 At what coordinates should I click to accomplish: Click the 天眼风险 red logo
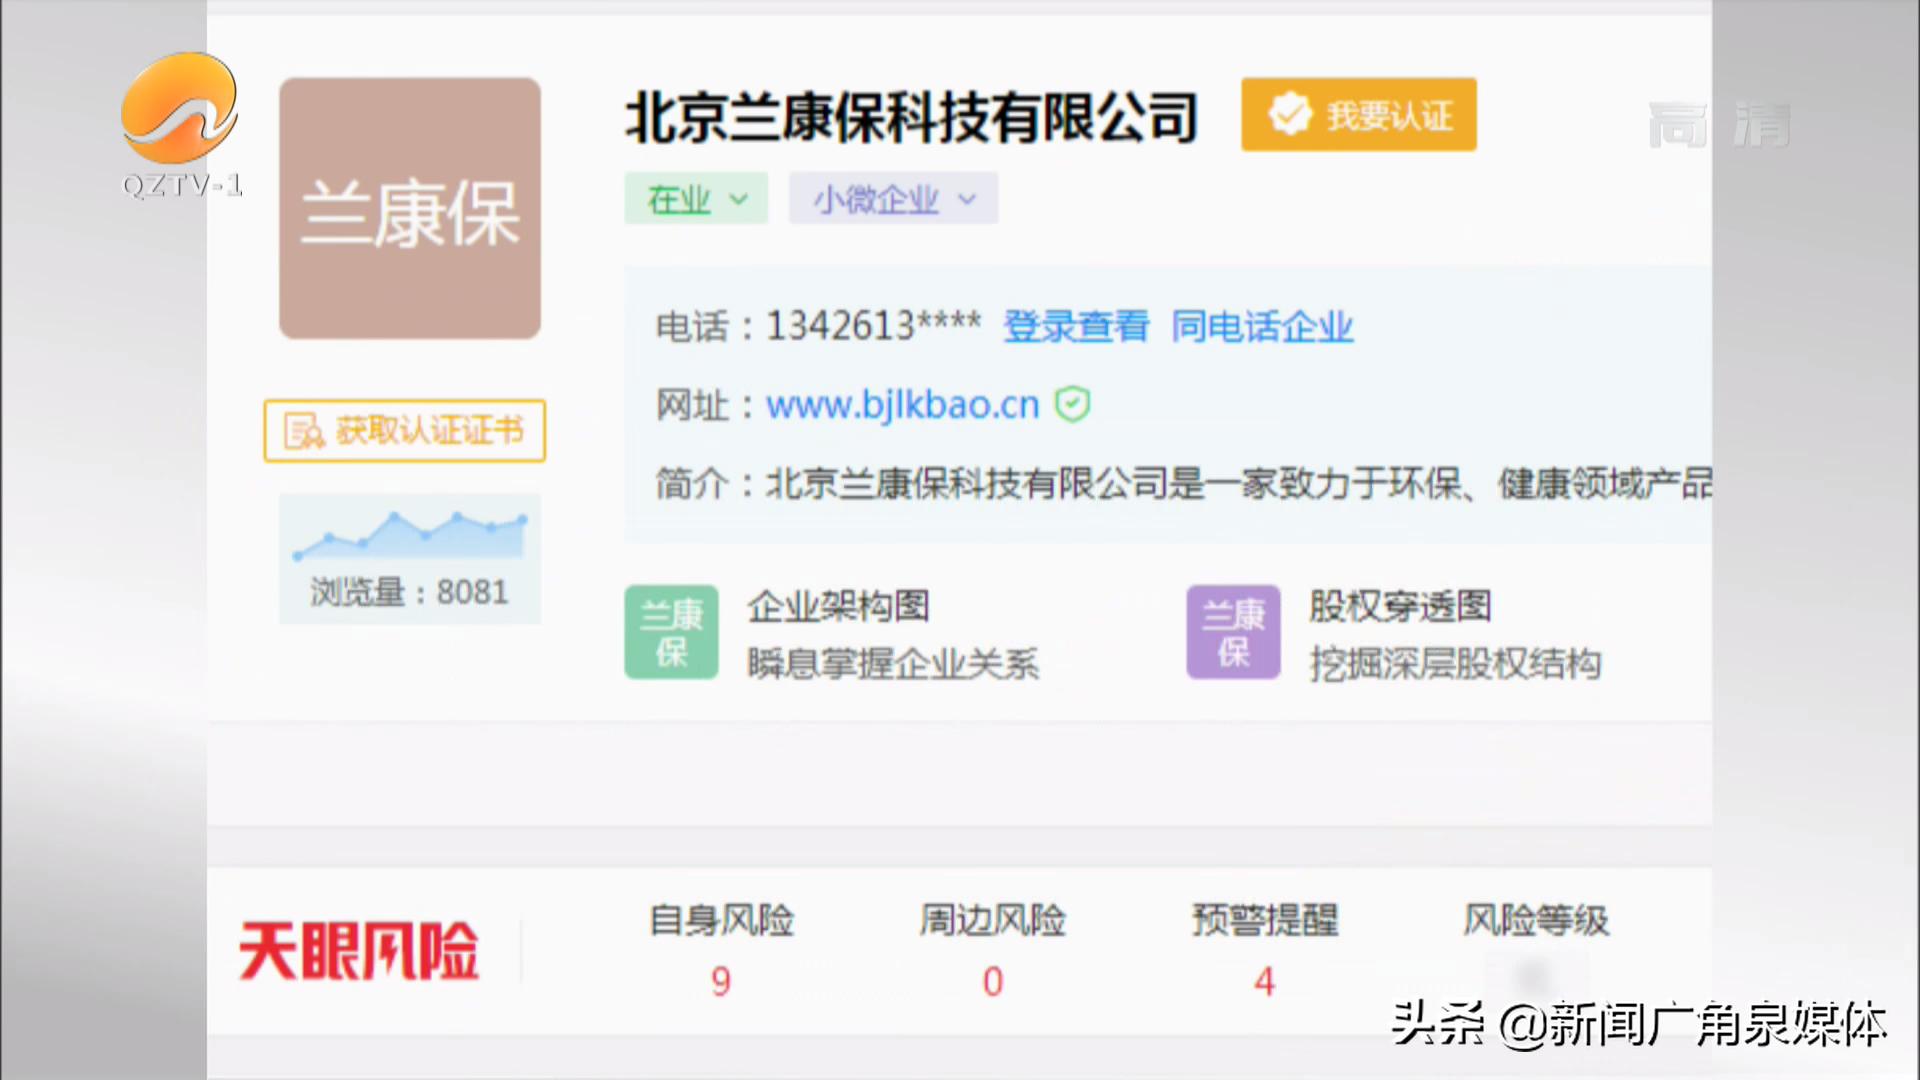pos(359,951)
